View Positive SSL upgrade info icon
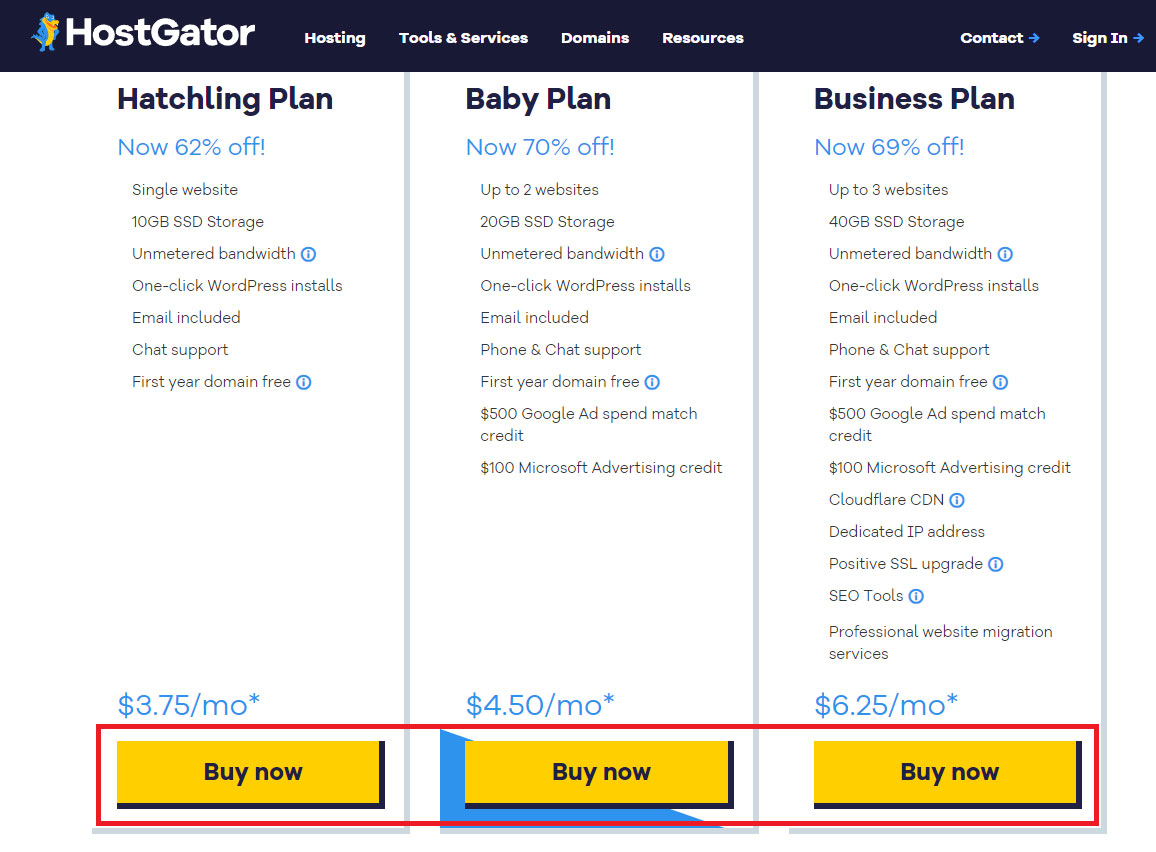The width and height of the screenshot is (1156, 852). click(995, 565)
